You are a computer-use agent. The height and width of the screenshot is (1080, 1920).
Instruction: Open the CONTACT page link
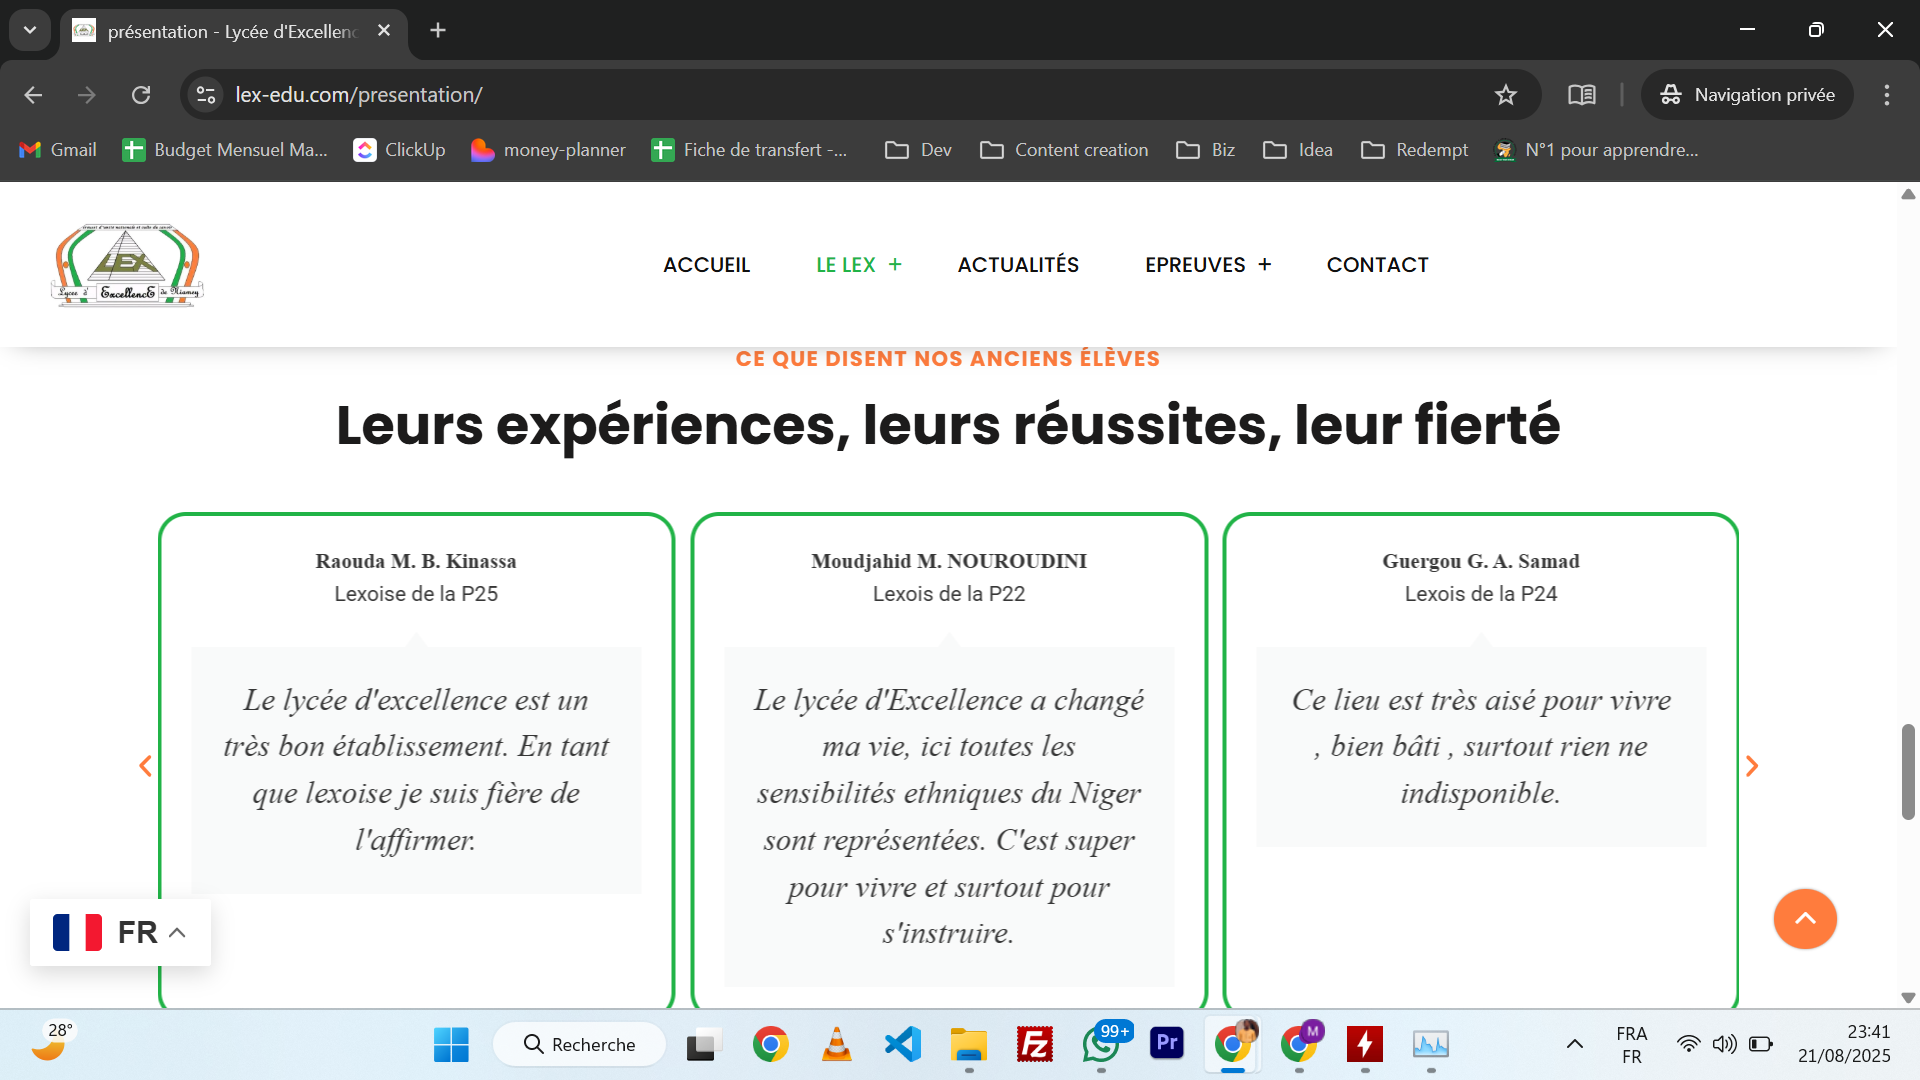pos(1377,265)
